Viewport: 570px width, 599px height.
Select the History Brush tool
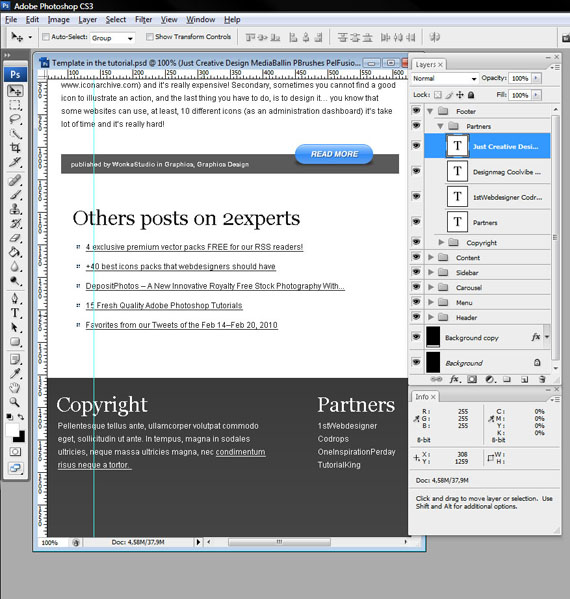tap(15, 223)
